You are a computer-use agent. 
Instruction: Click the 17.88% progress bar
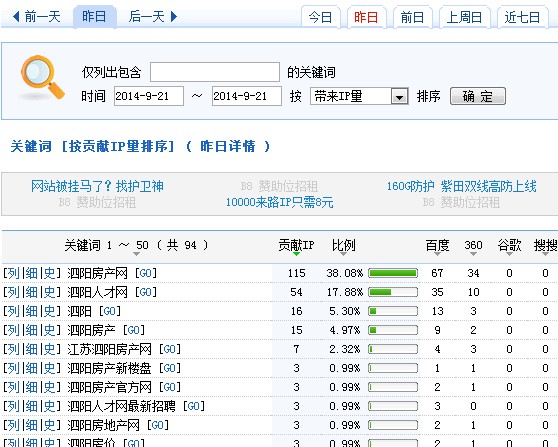393,292
